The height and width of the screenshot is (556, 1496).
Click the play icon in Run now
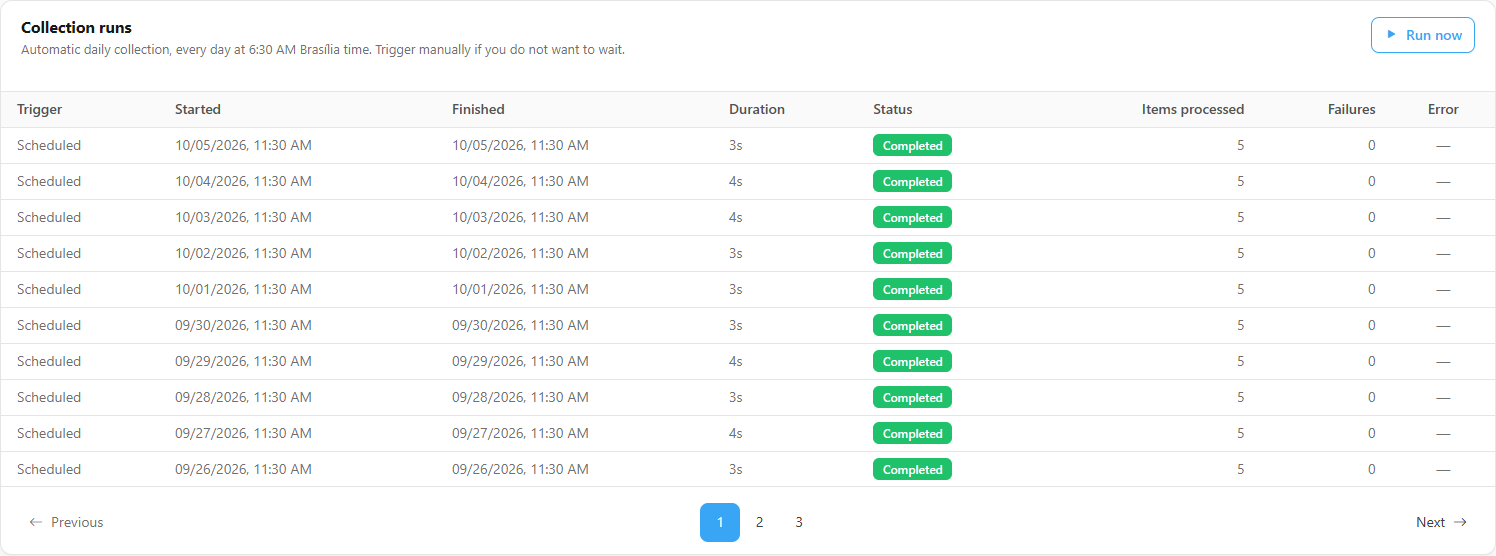point(1391,35)
